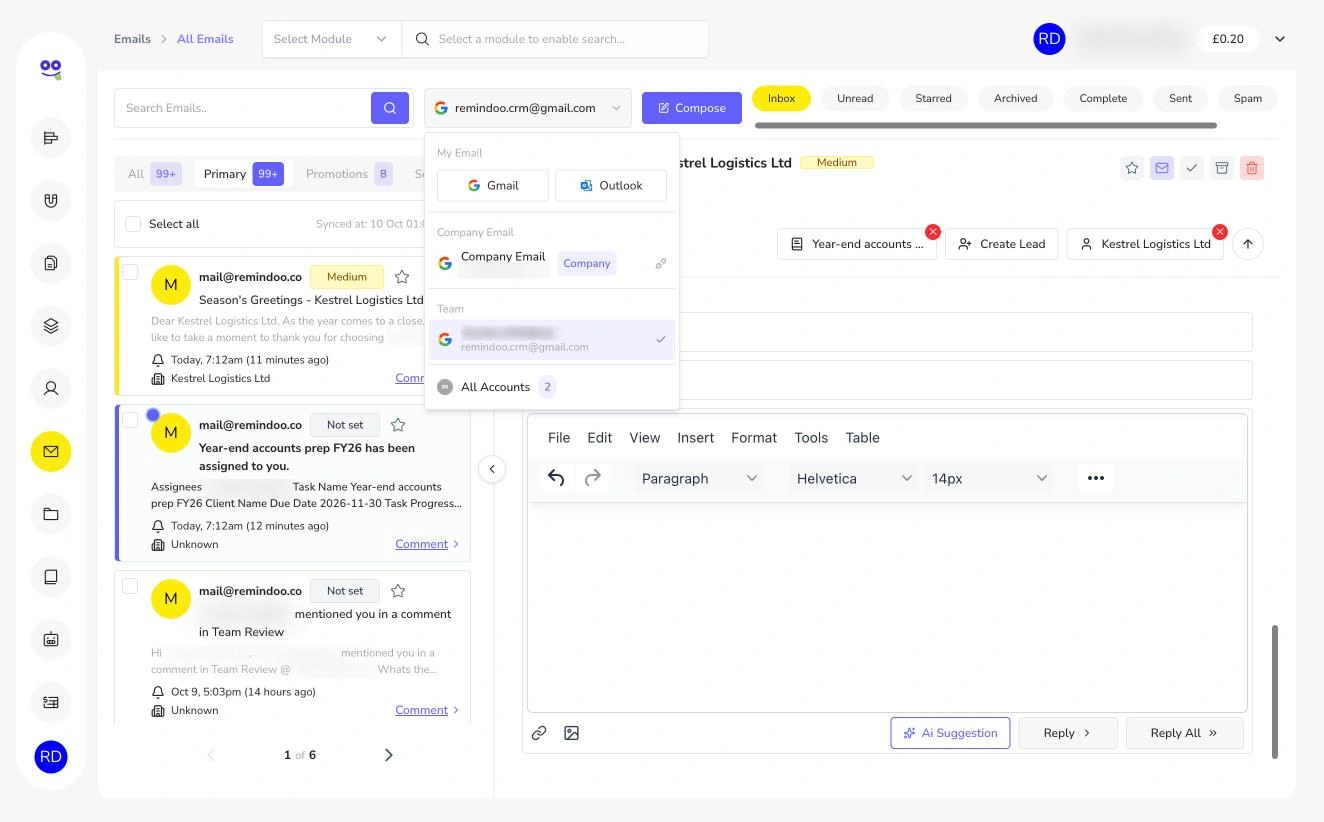Screen dimensions: 1324x822
Task: Archive the open email
Action: (1222, 168)
